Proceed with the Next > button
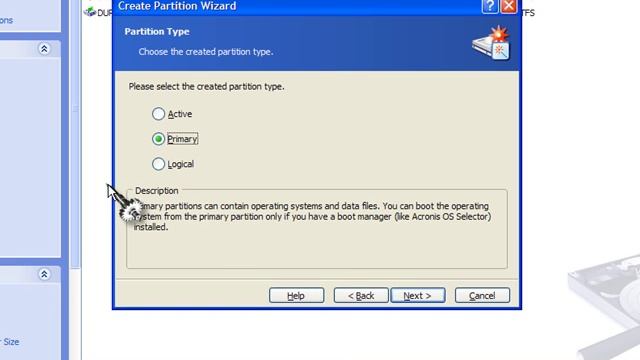Screen dimensions: 640x360 click(418, 296)
